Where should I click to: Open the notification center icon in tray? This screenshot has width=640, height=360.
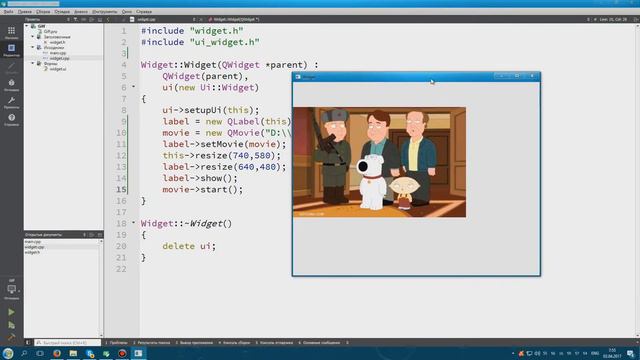coord(631,353)
